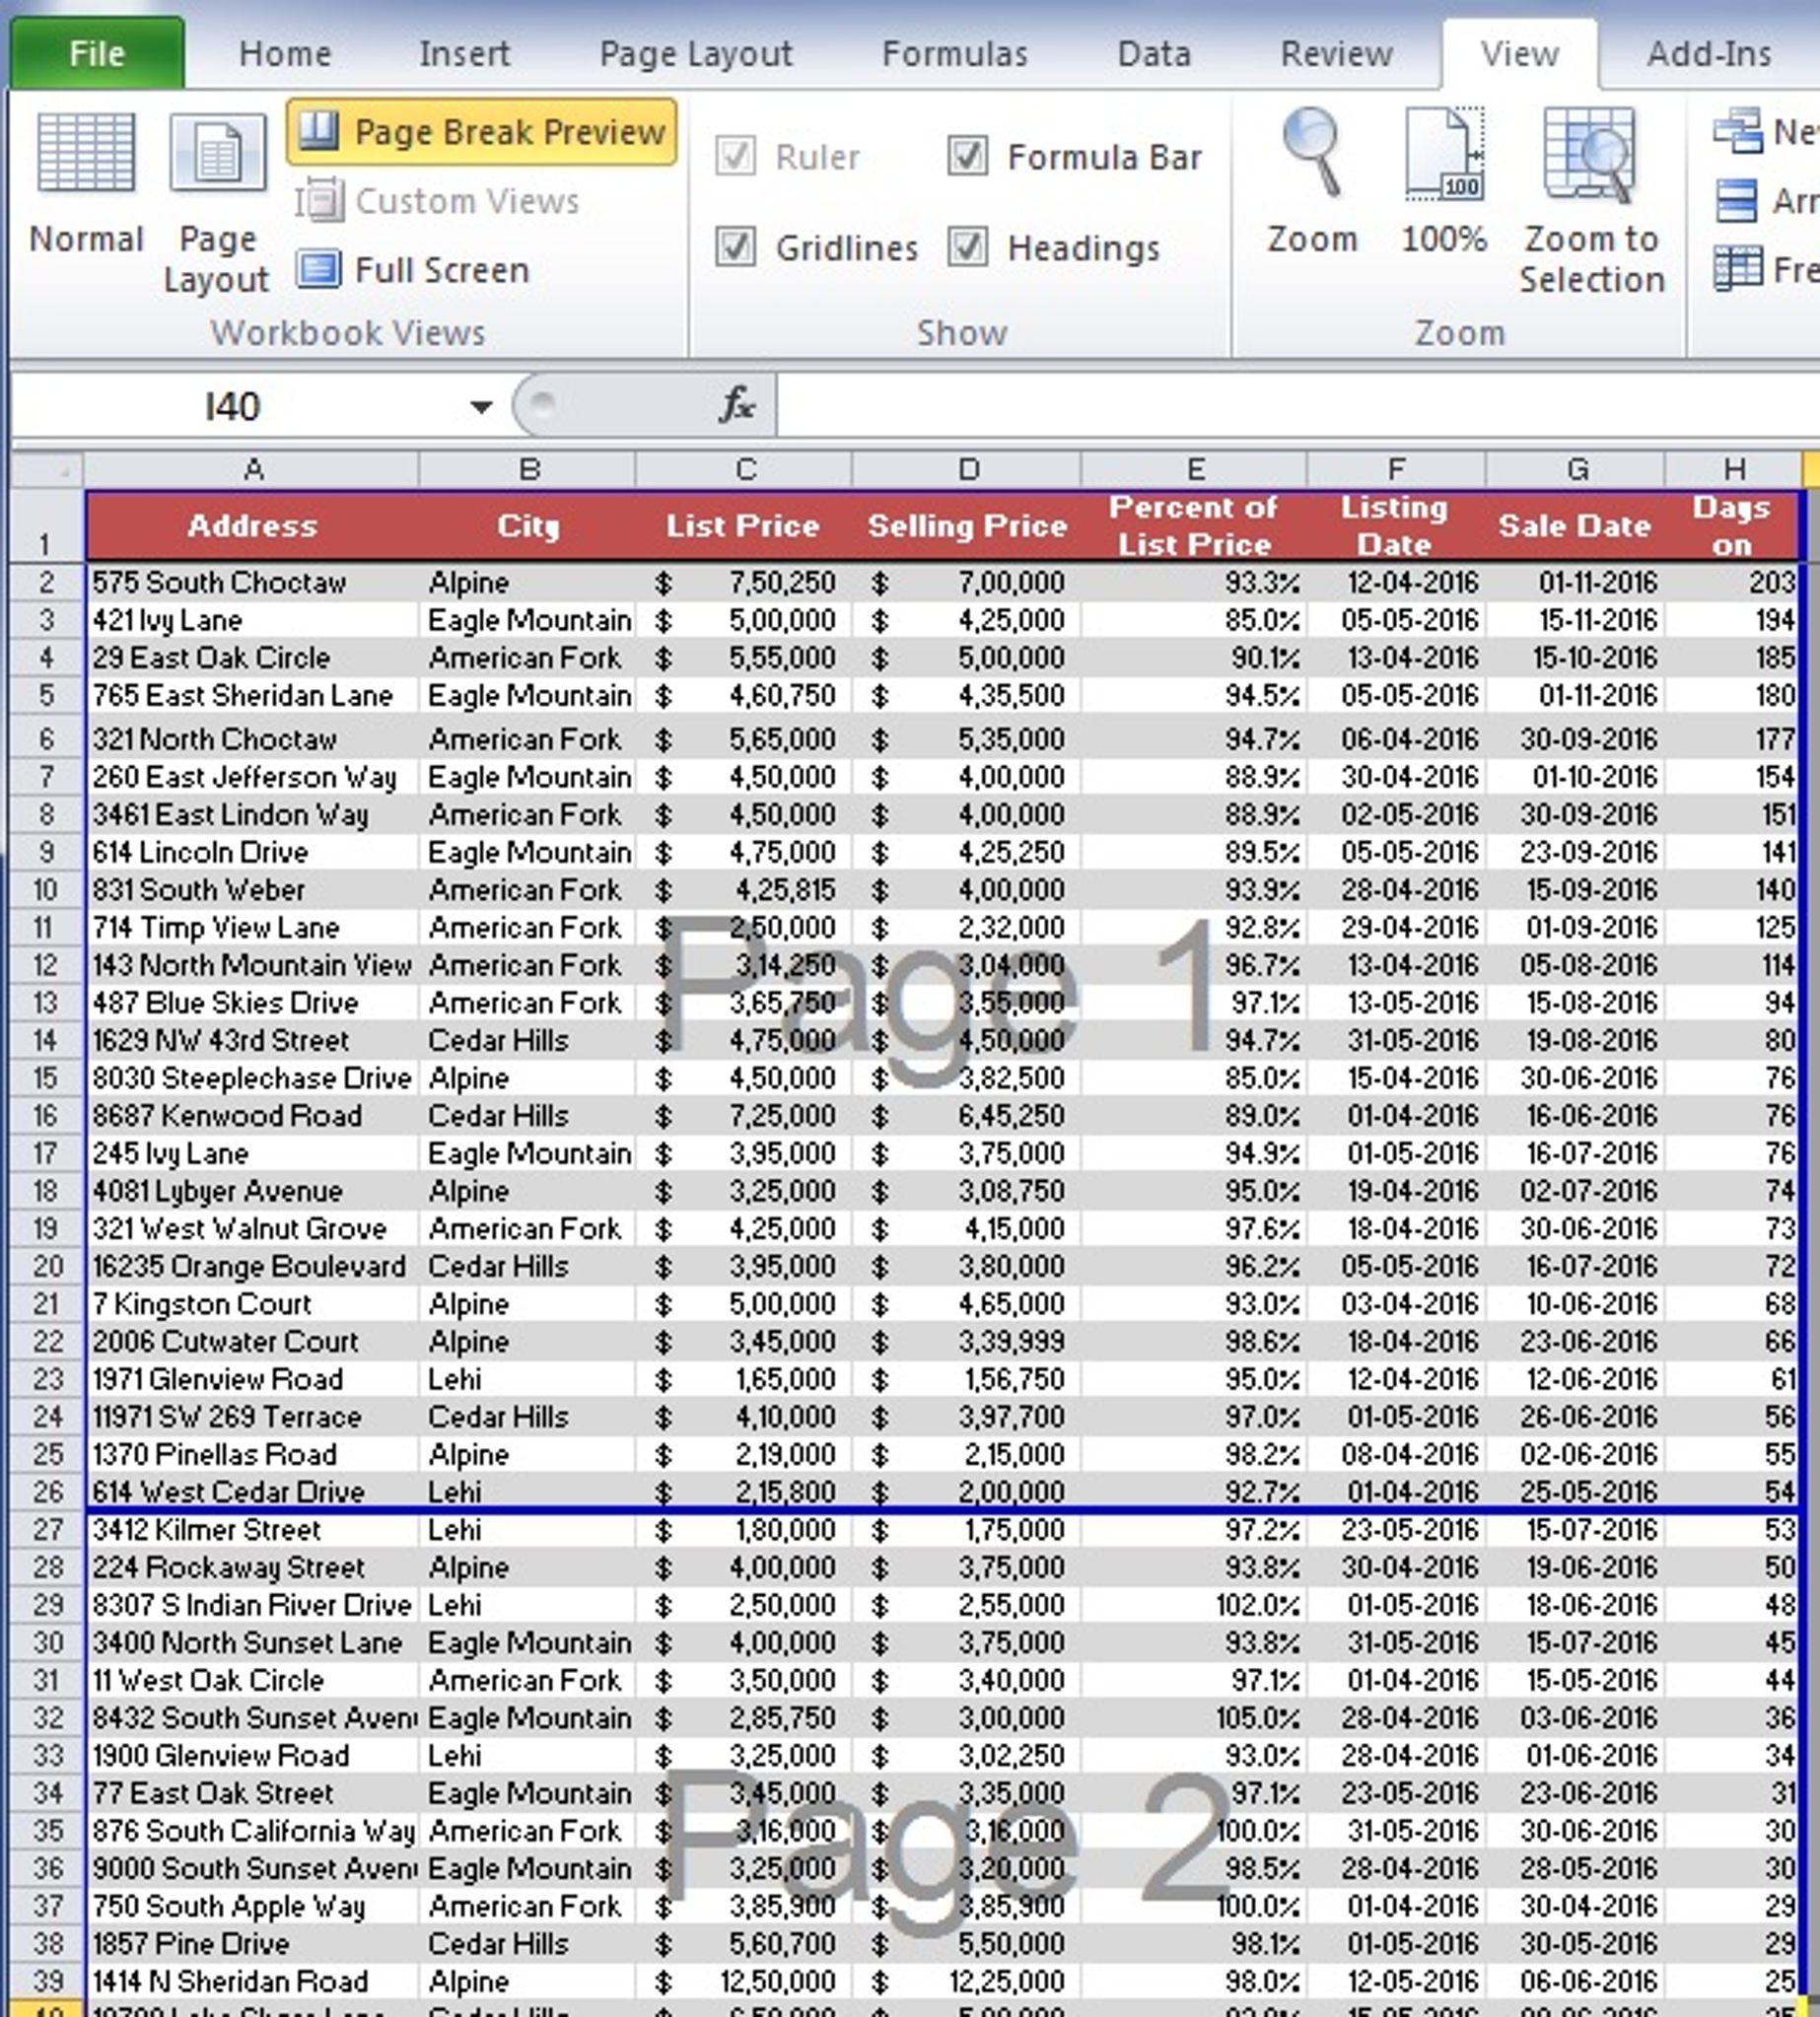Click the Select All corner button
The image size is (1820, 2017).
(x=47, y=468)
